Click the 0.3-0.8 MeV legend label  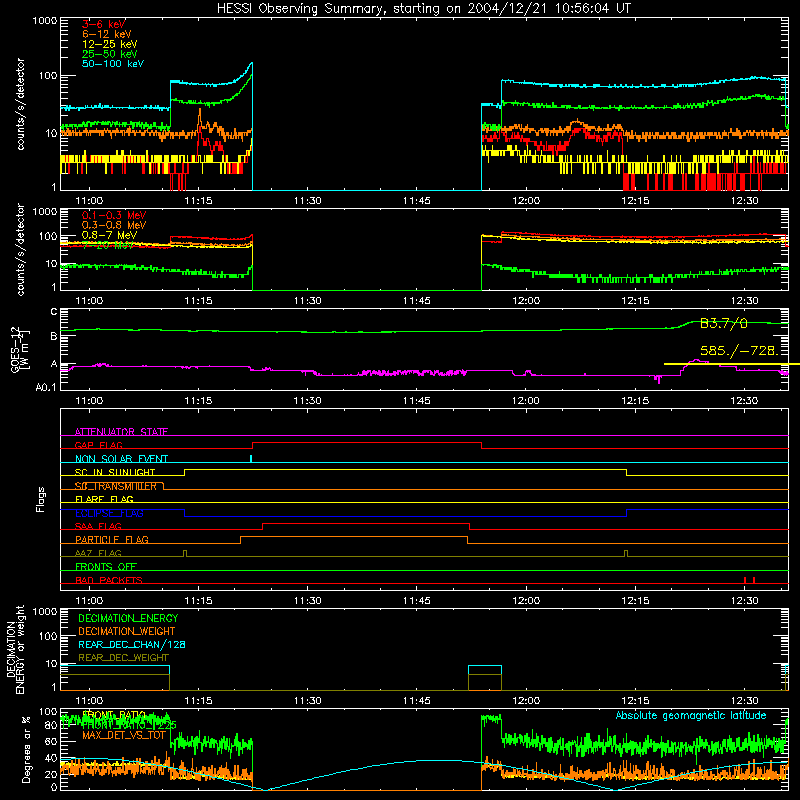pos(114,225)
